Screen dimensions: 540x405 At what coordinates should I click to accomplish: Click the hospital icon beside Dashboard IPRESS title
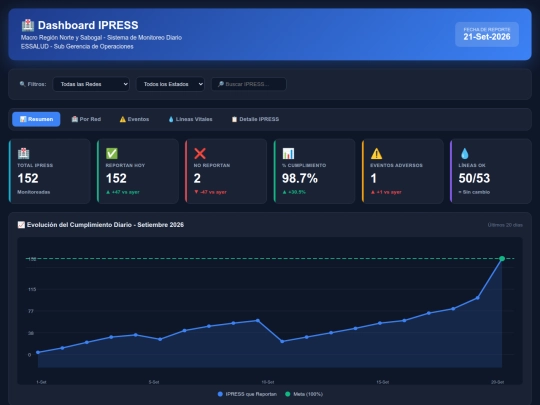[28, 25]
